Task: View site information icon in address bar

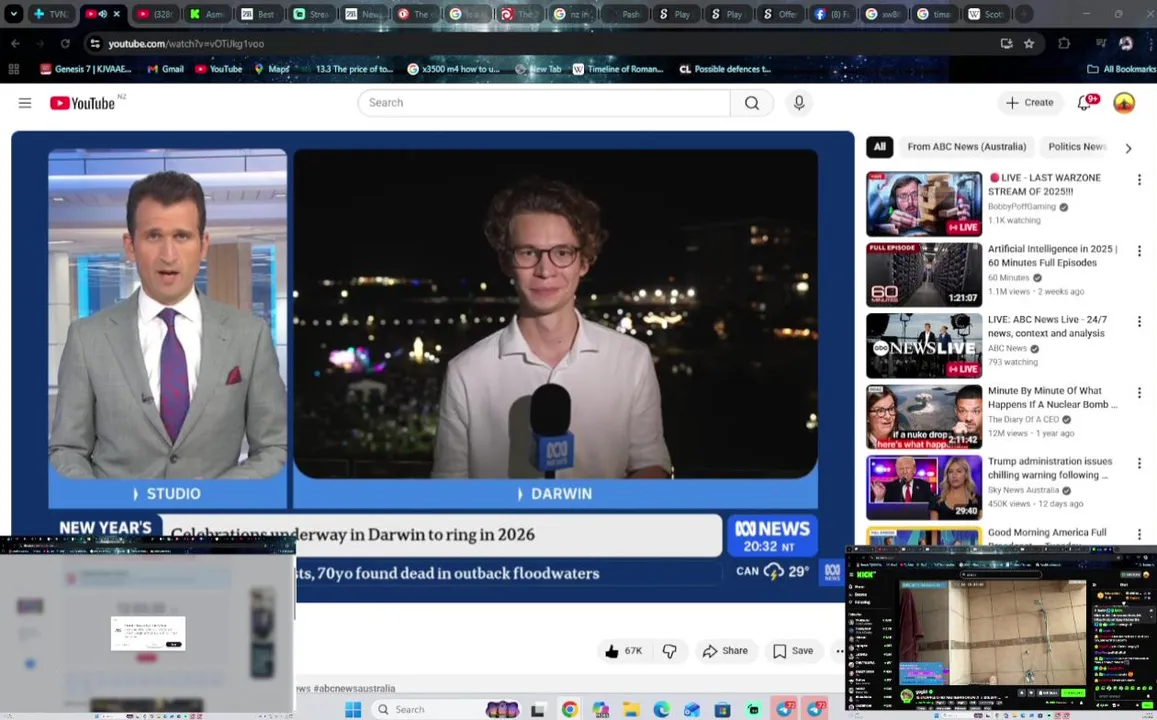Action: coord(94,44)
